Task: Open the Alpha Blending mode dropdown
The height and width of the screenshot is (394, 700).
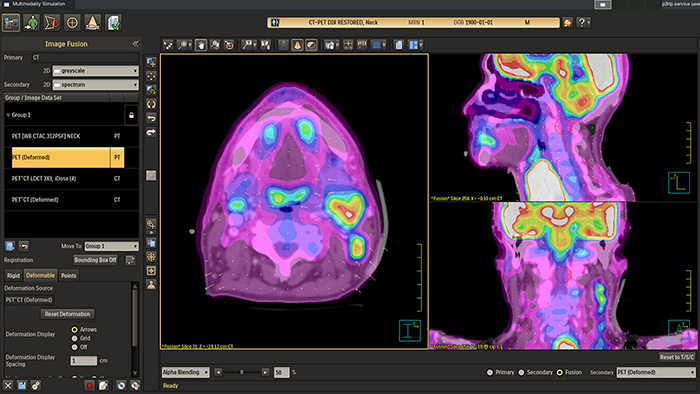Action: point(185,372)
